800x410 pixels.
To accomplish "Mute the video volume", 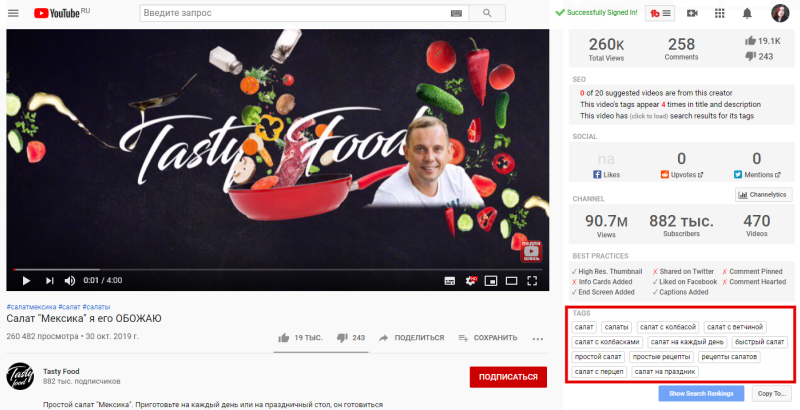I will click(x=70, y=280).
